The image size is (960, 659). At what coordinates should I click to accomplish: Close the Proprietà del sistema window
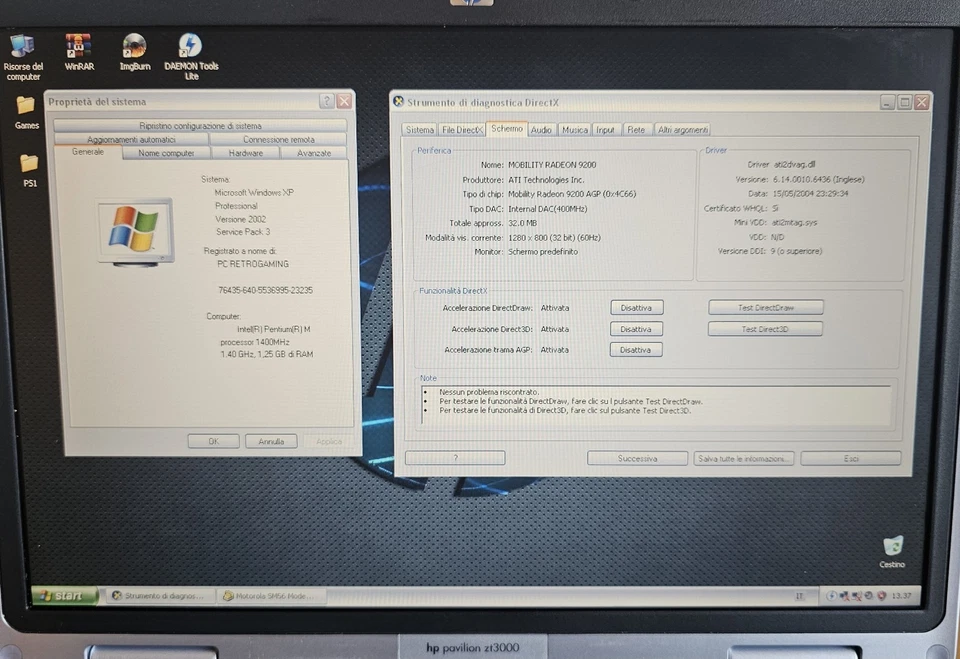[x=345, y=101]
